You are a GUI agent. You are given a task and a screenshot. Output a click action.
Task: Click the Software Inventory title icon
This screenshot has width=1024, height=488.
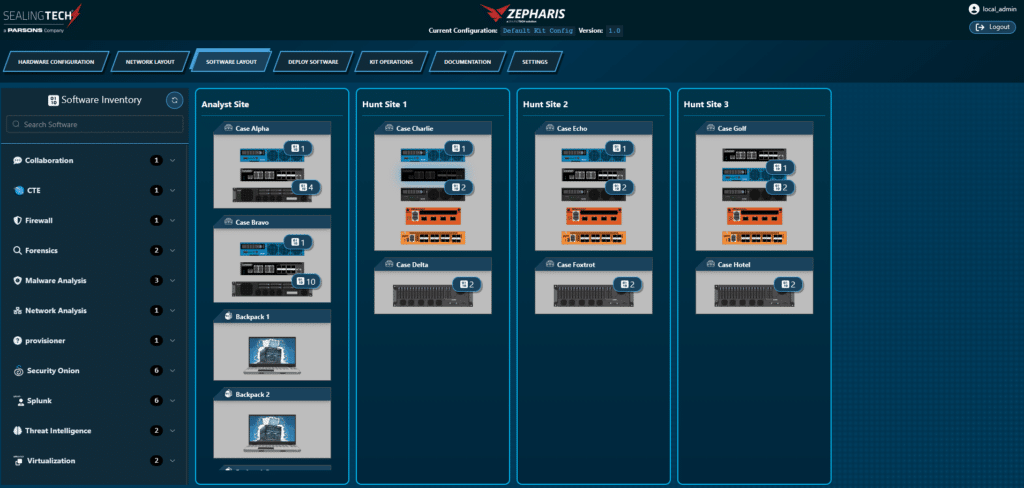(x=53, y=101)
